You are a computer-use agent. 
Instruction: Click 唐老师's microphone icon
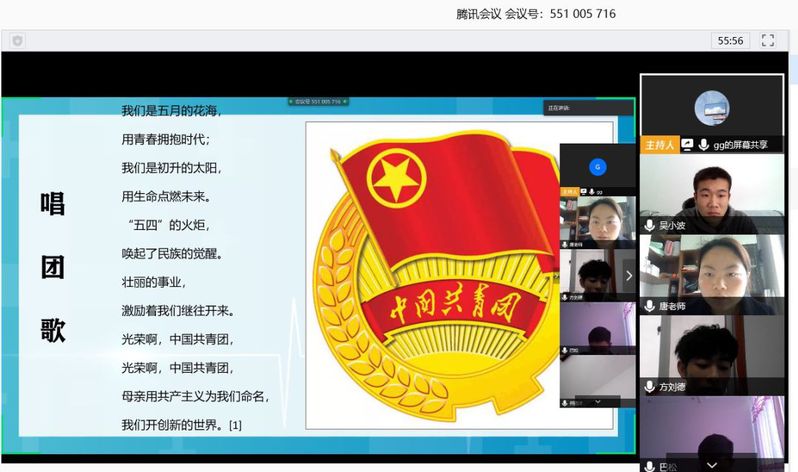pyautogui.click(x=649, y=306)
